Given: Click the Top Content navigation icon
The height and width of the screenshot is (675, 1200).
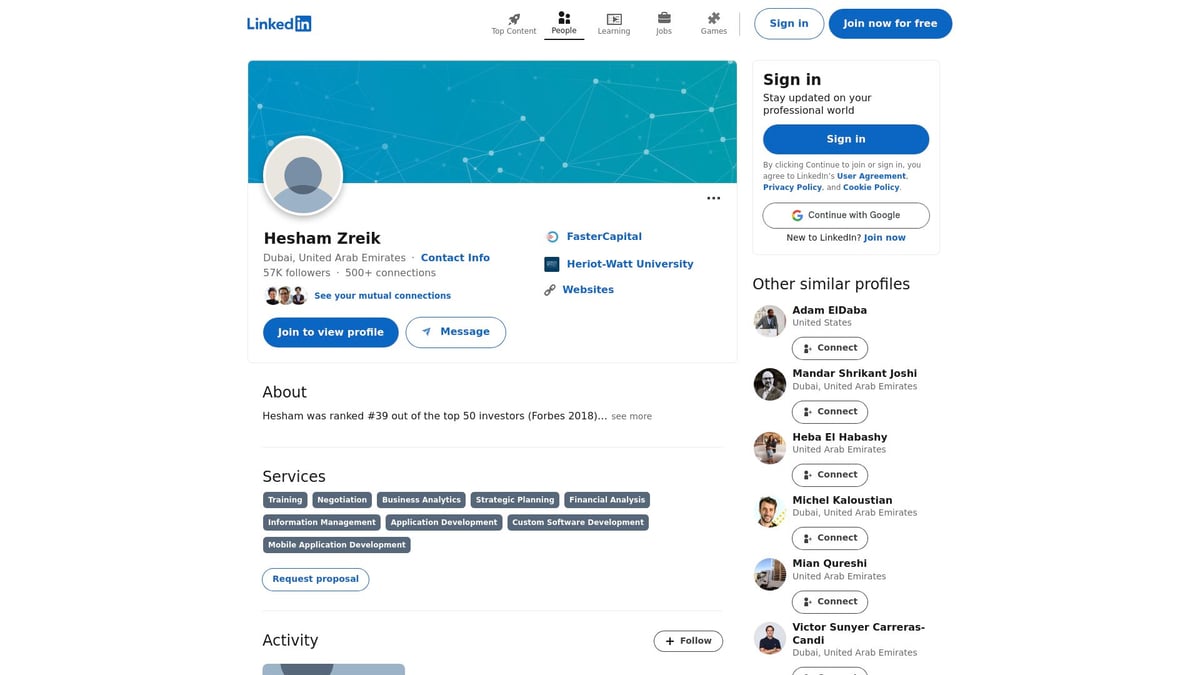Looking at the screenshot, I should pyautogui.click(x=513, y=18).
